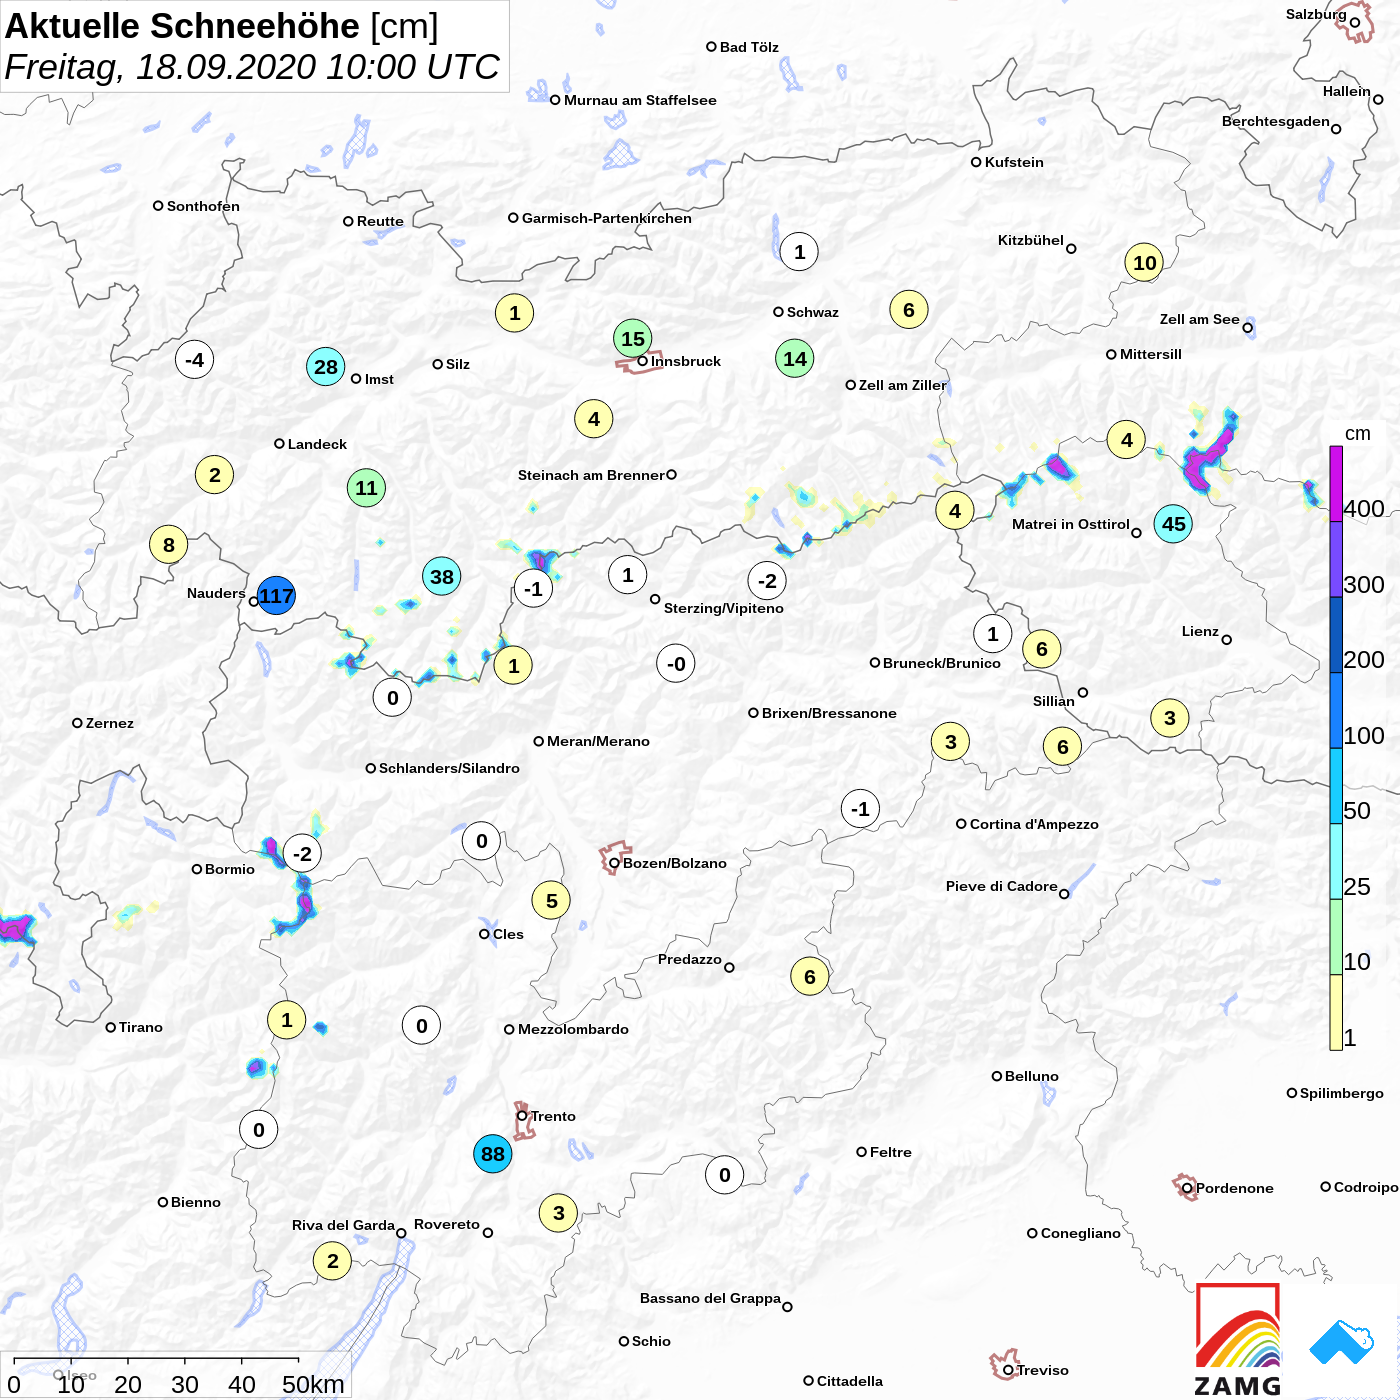Click the Zell am See label
This screenshot has height=1400, width=1400.
1200,319
